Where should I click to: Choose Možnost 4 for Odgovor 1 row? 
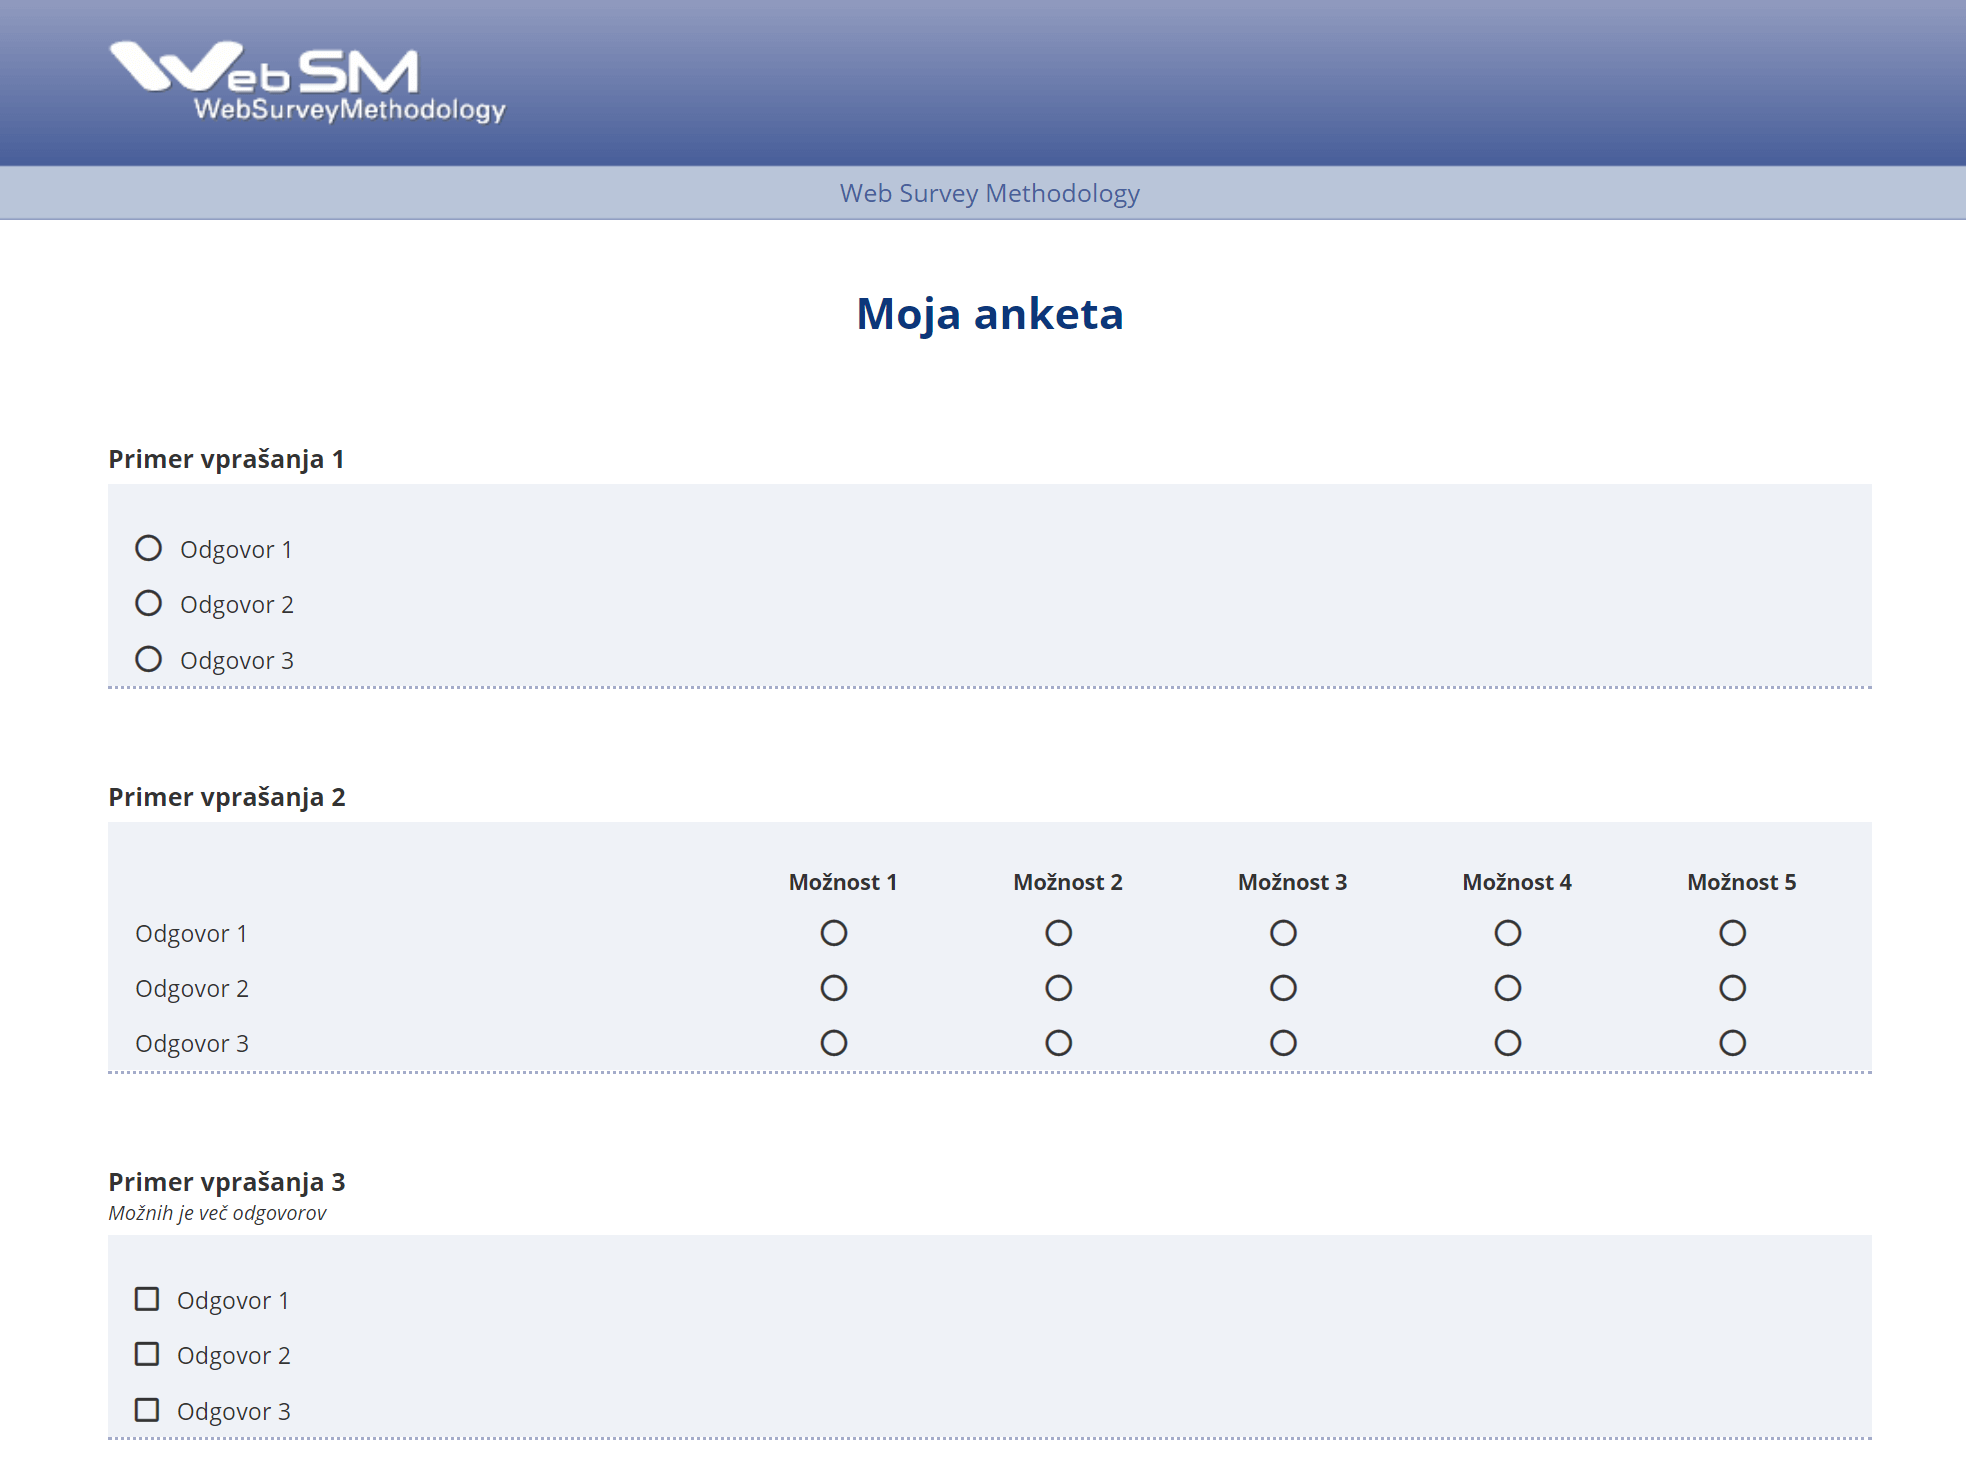point(1508,933)
